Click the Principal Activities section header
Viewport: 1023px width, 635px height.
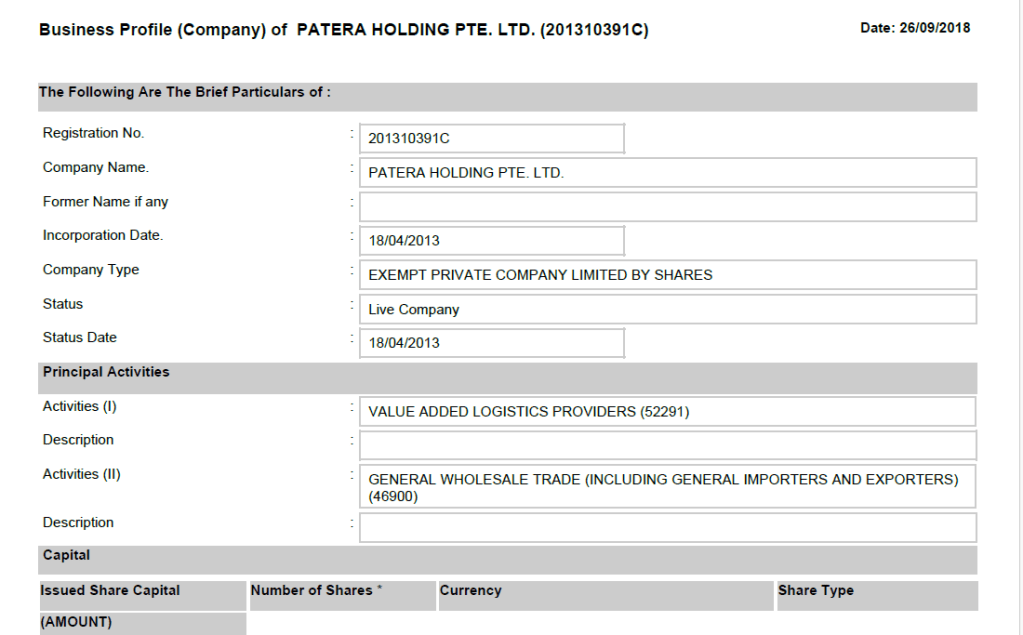[106, 372]
